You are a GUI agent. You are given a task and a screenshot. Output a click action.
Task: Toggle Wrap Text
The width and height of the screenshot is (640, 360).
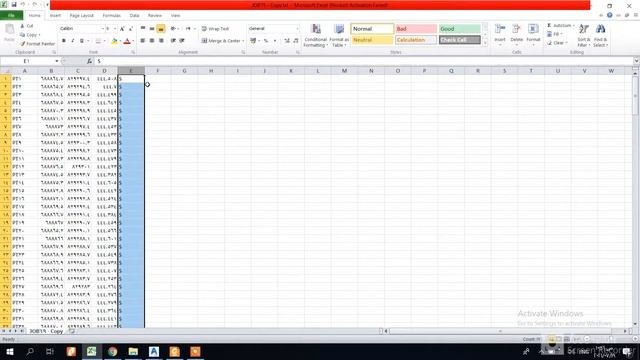click(215, 29)
